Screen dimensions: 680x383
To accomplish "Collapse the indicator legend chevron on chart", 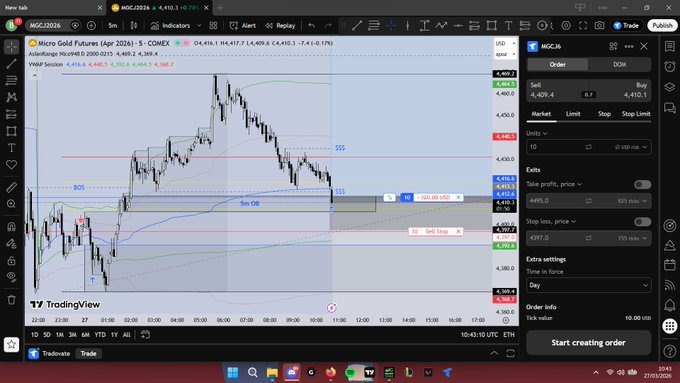I will (35, 75).
